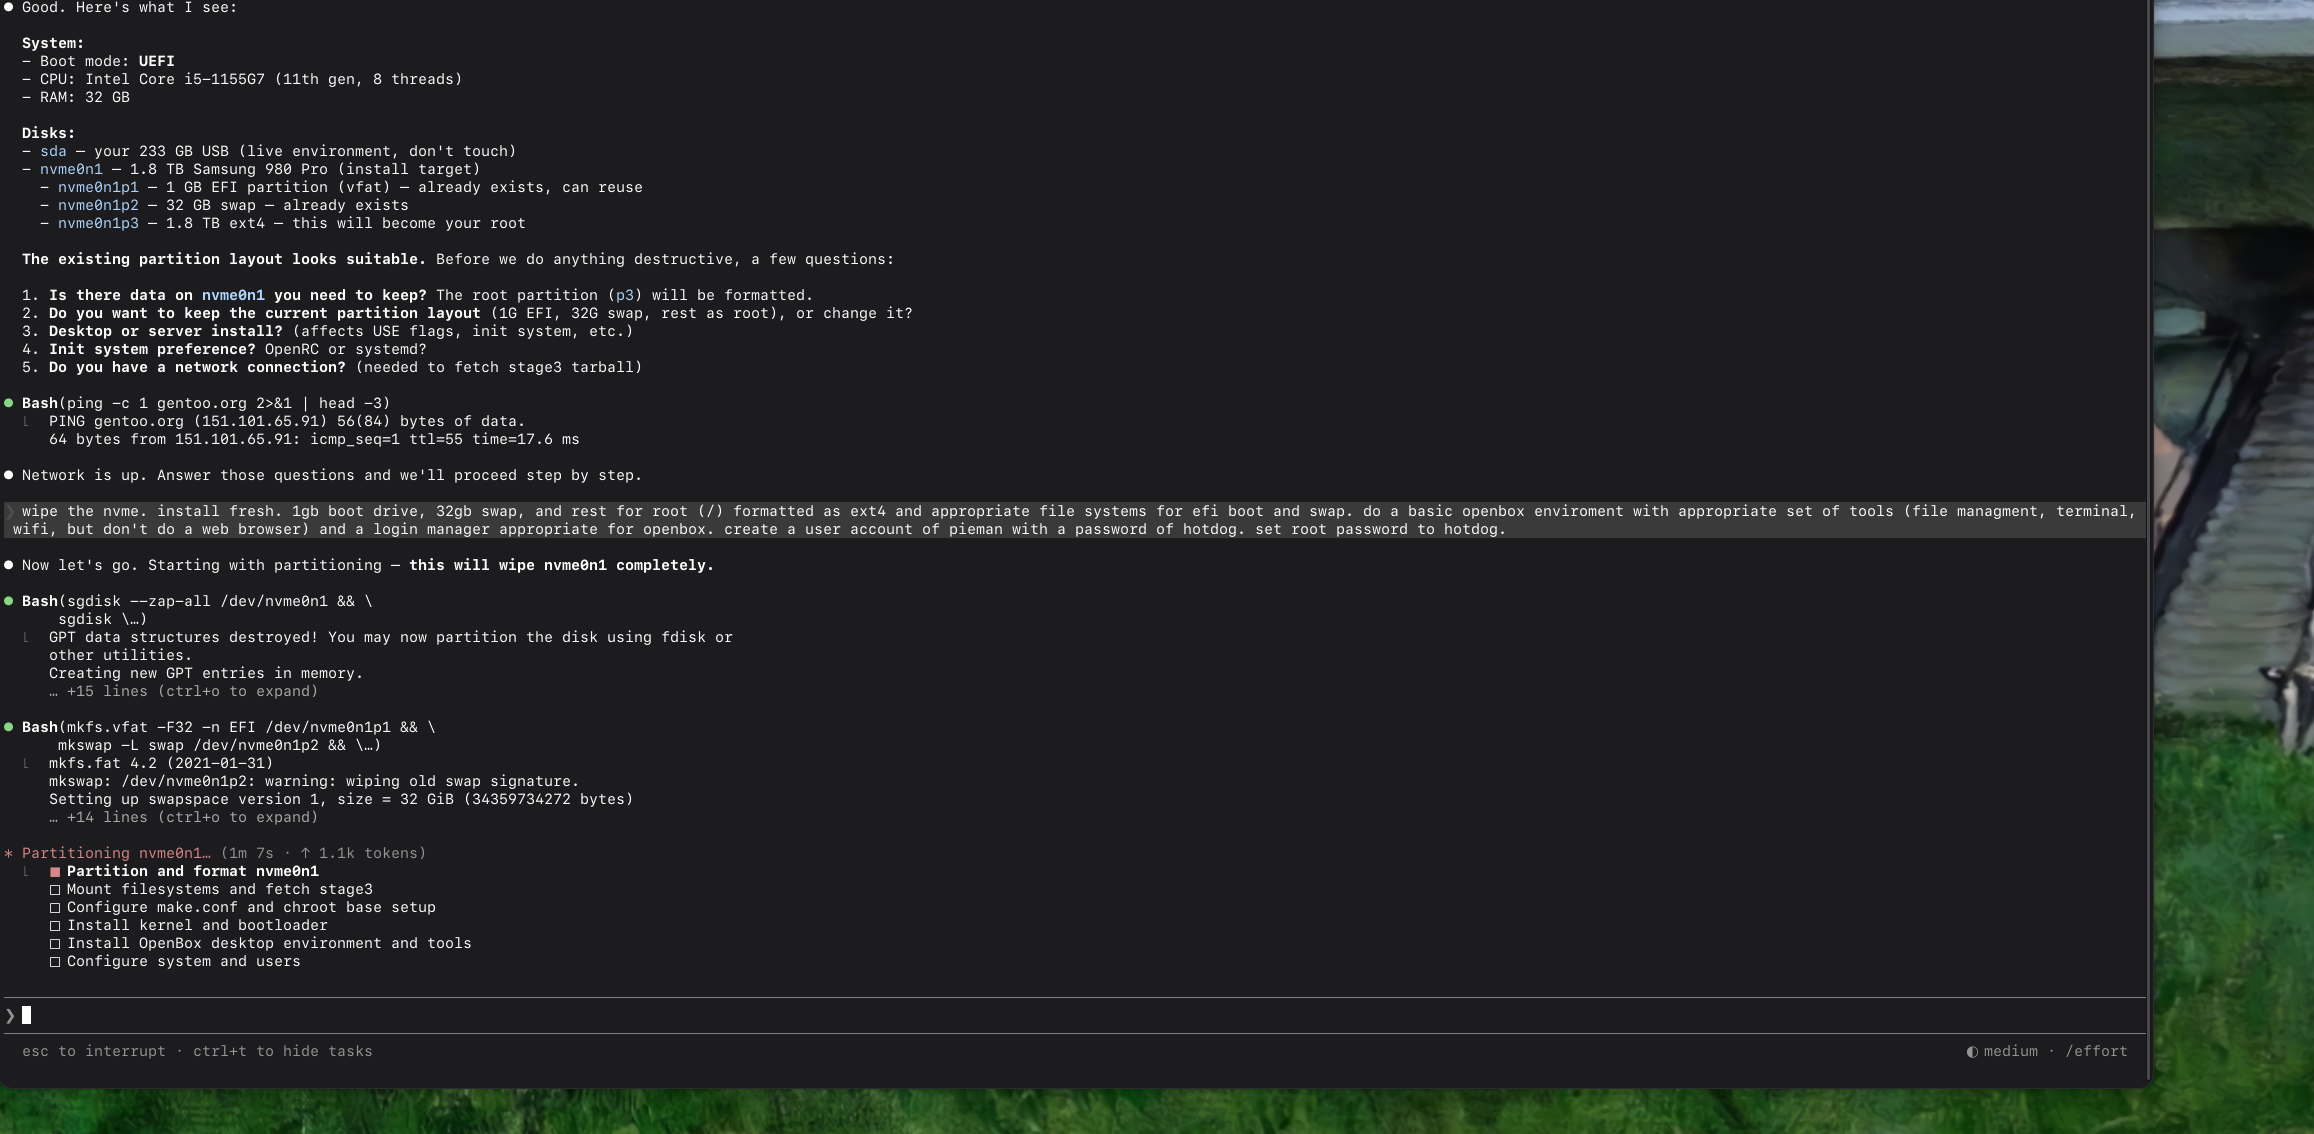
Task: Click the /effort command label
Action: pos(2096,1051)
